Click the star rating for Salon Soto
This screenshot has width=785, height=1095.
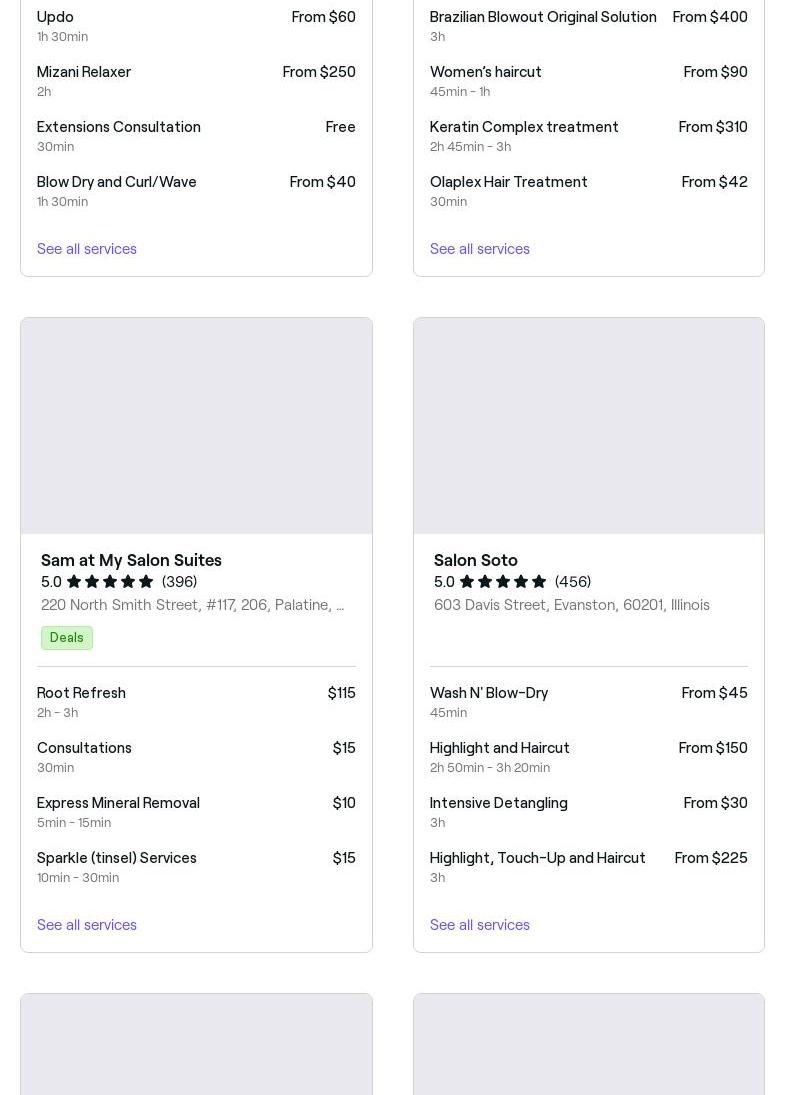(x=503, y=582)
